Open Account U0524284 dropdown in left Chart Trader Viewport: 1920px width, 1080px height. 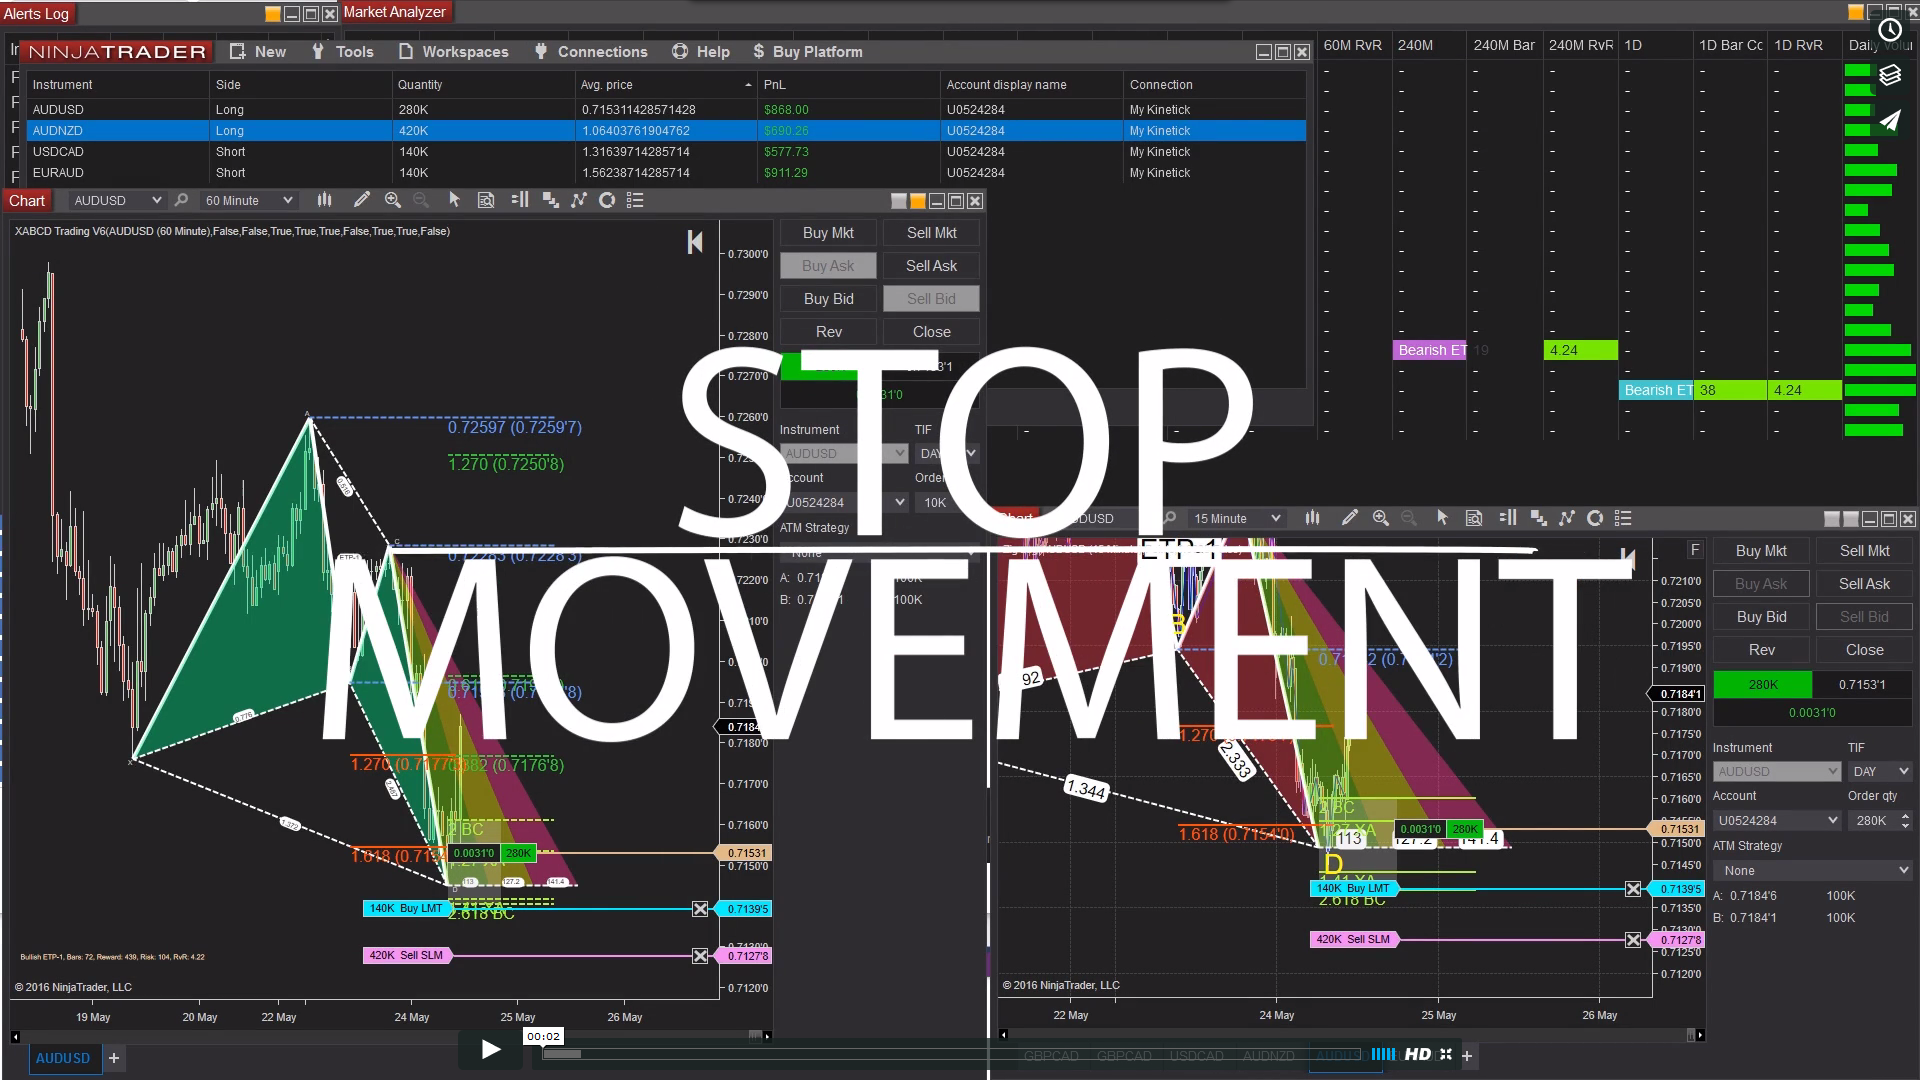click(x=844, y=502)
